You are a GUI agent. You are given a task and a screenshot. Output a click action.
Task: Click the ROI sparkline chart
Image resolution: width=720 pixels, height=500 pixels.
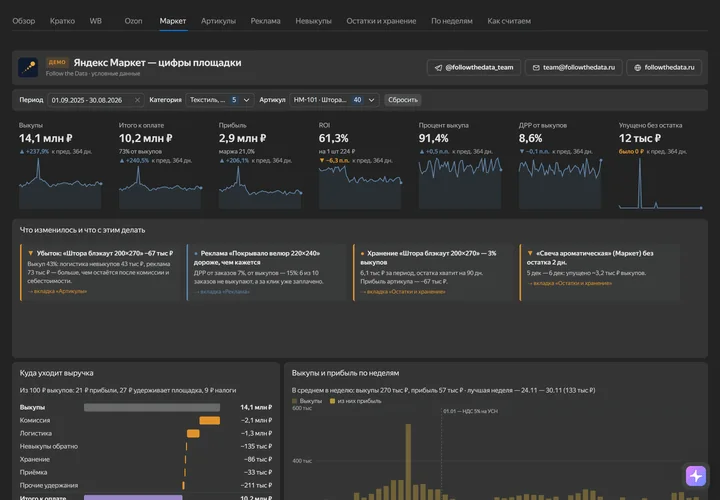pos(360,187)
